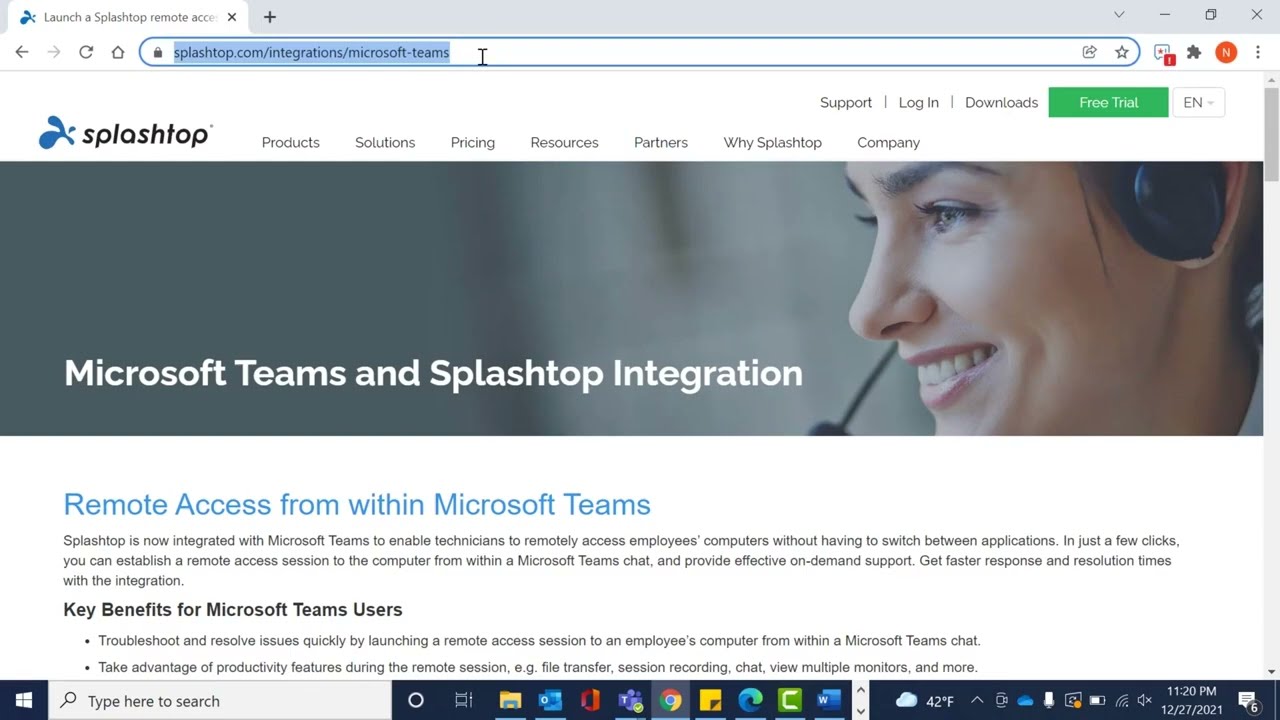Bookmark this page with the star
The width and height of the screenshot is (1280, 720).
(x=1122, y=52)
